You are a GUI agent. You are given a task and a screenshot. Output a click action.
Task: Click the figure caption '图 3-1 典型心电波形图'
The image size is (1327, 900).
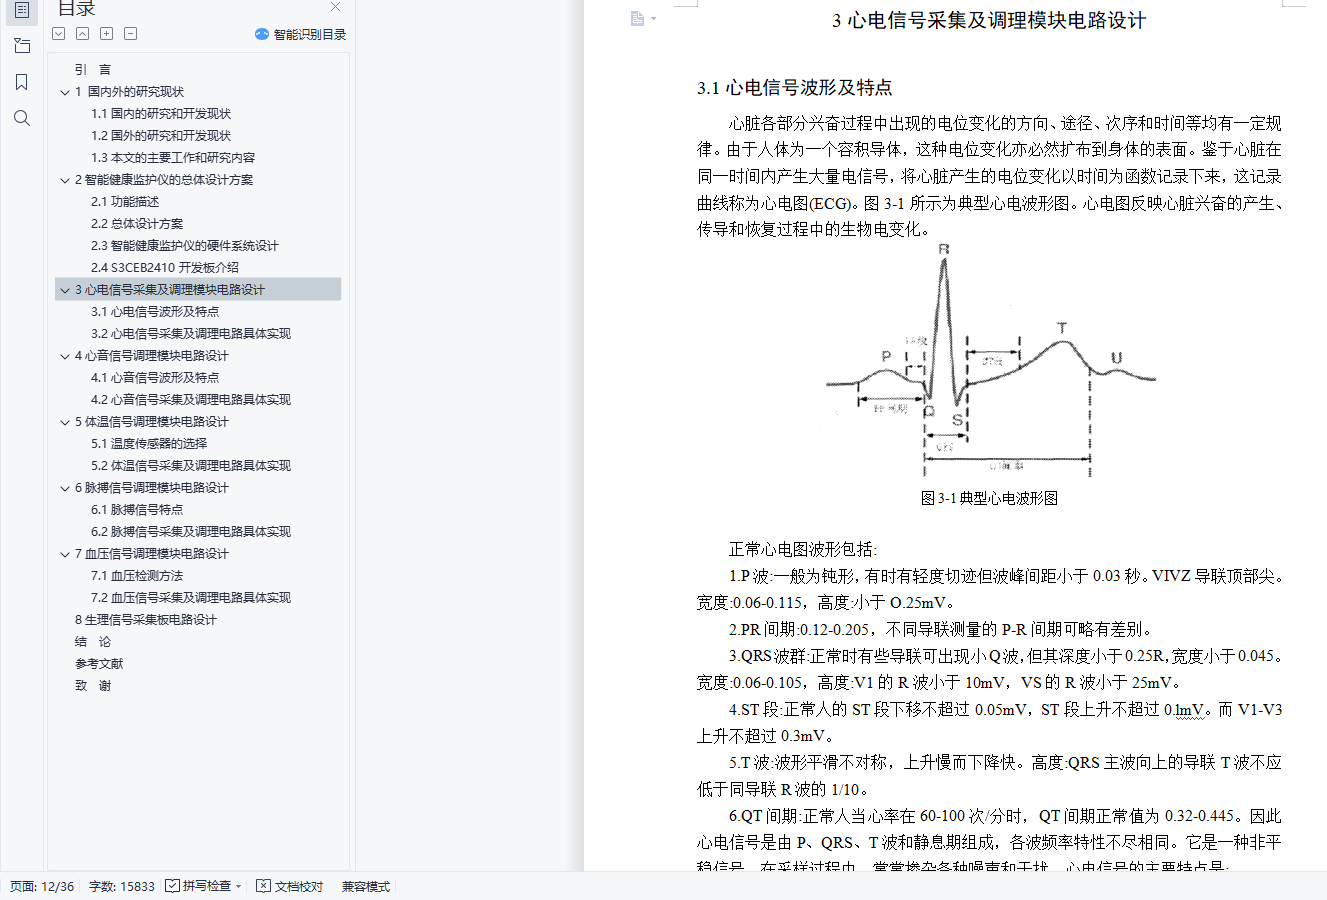click(989, 498)
